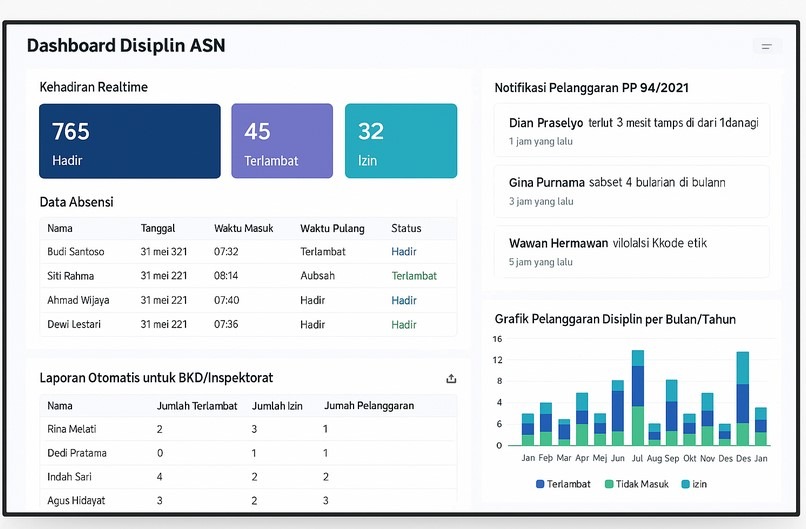Click the 31 mei 321 date cell
The image size is (806, 529).
coord(164,251)
